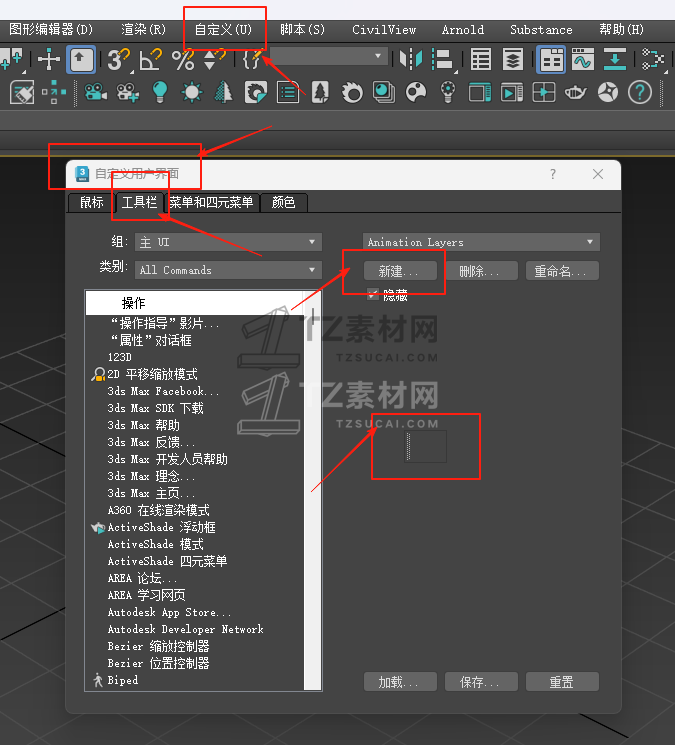675x745 pixels.
Task: Open the named selection sets dropdown
Action: click(x=328, y=56)
